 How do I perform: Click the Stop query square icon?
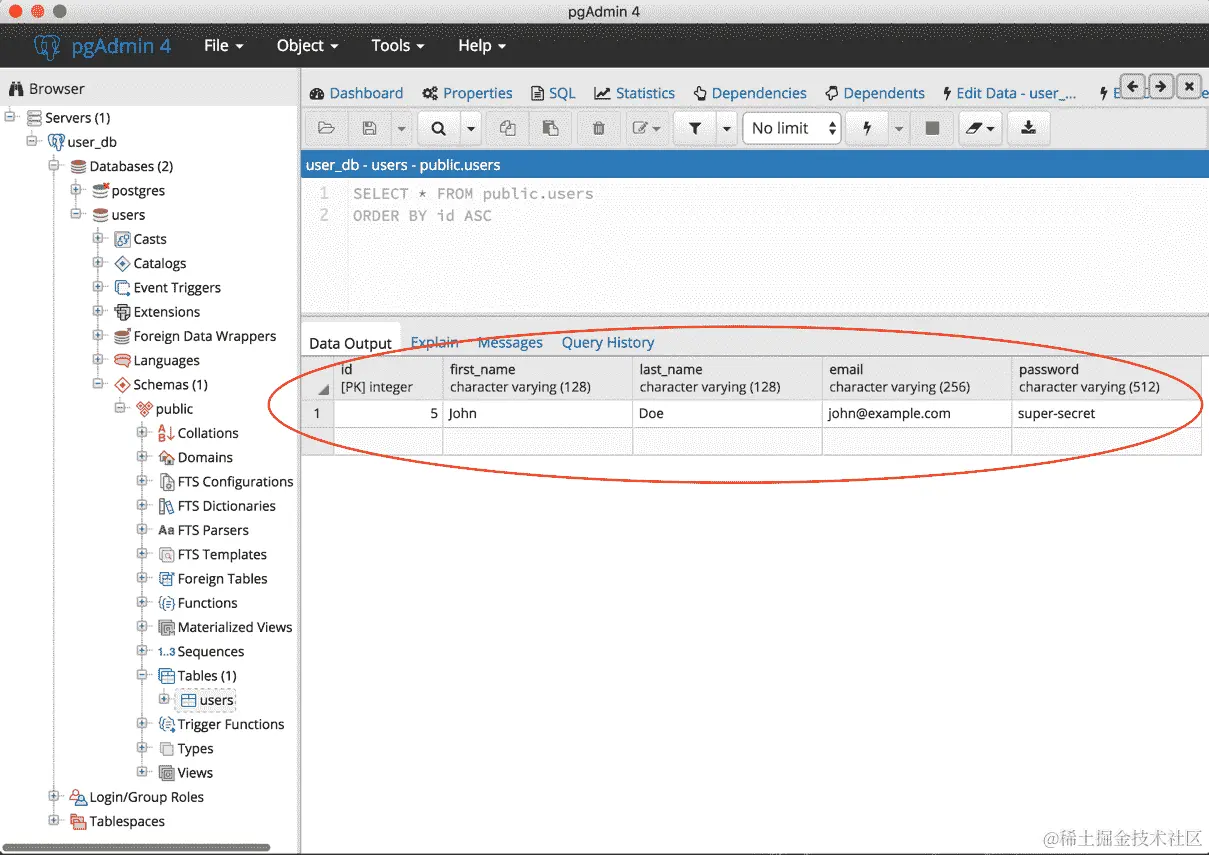click(x=932, y=128)
